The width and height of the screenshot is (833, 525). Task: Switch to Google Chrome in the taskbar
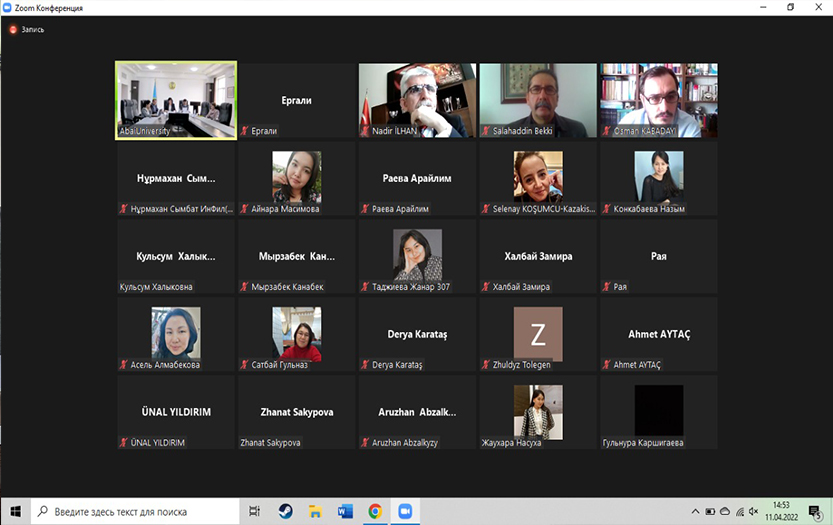point(375,511)
